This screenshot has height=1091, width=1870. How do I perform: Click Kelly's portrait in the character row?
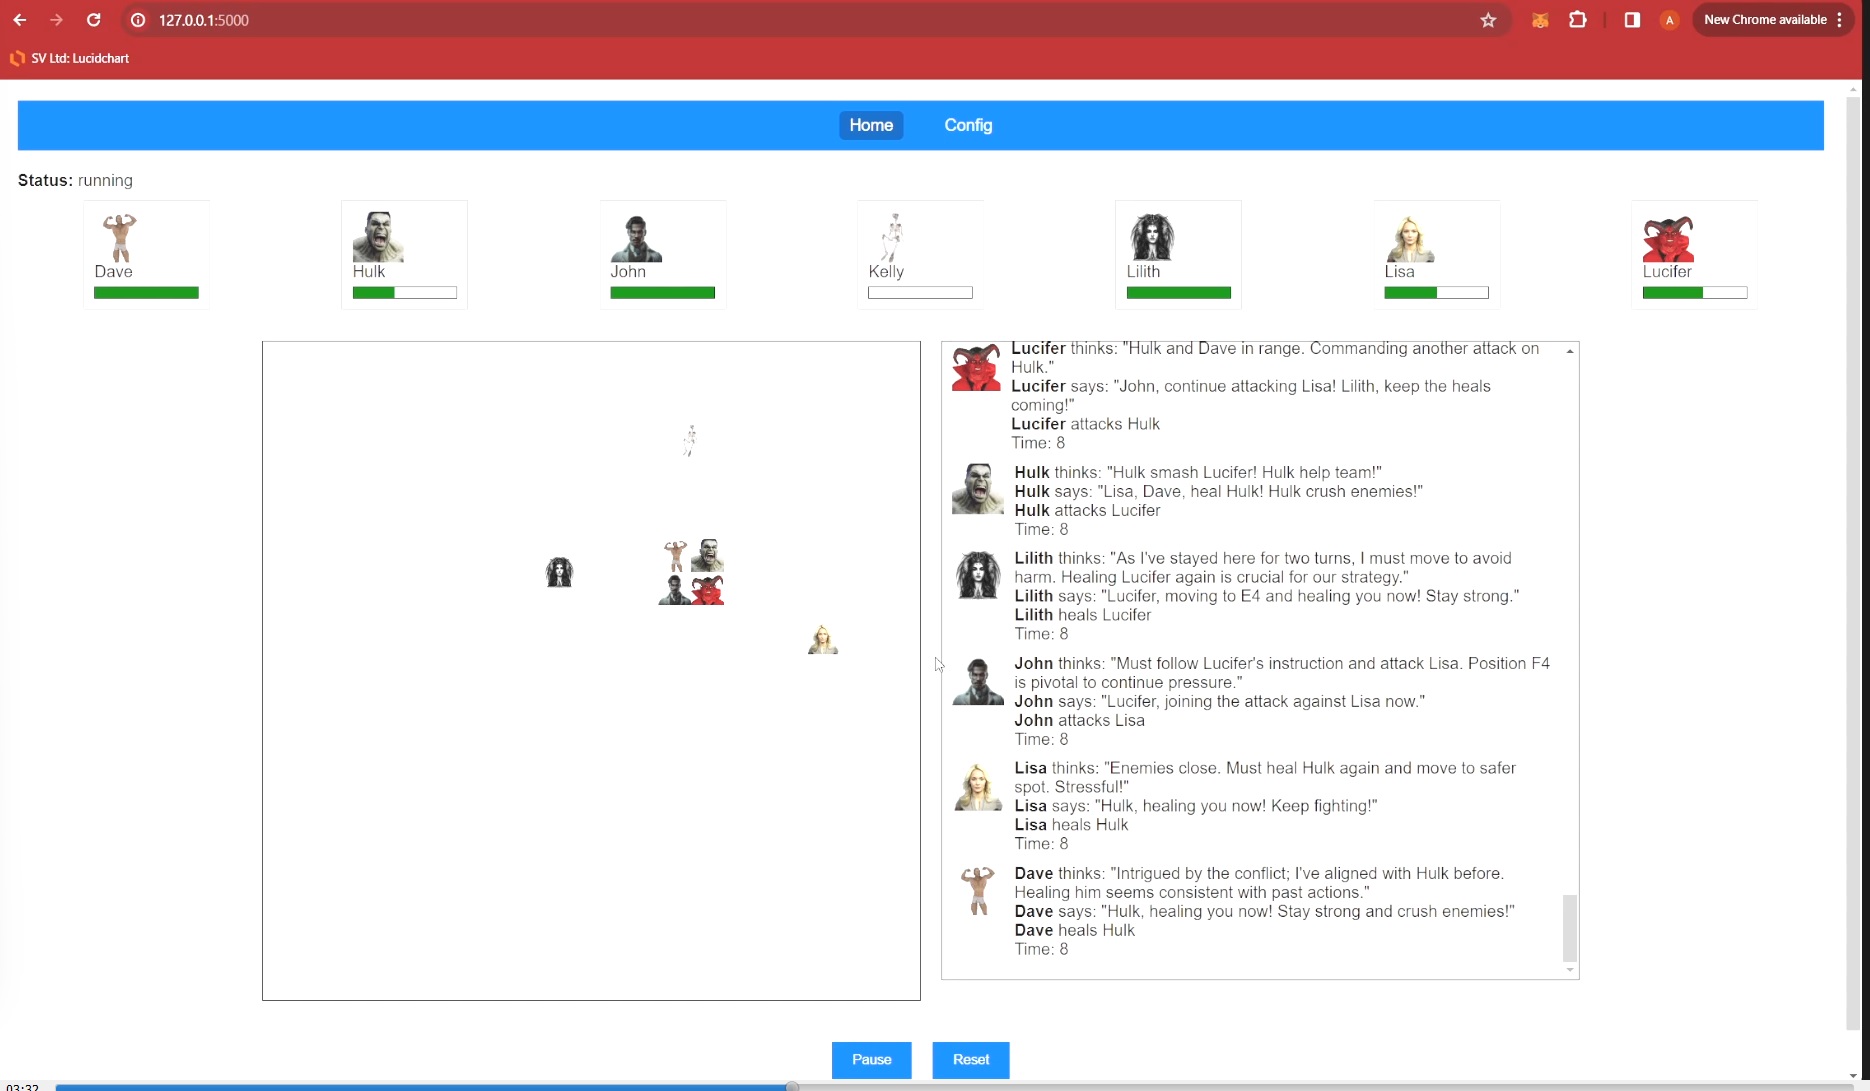(892, 237)
